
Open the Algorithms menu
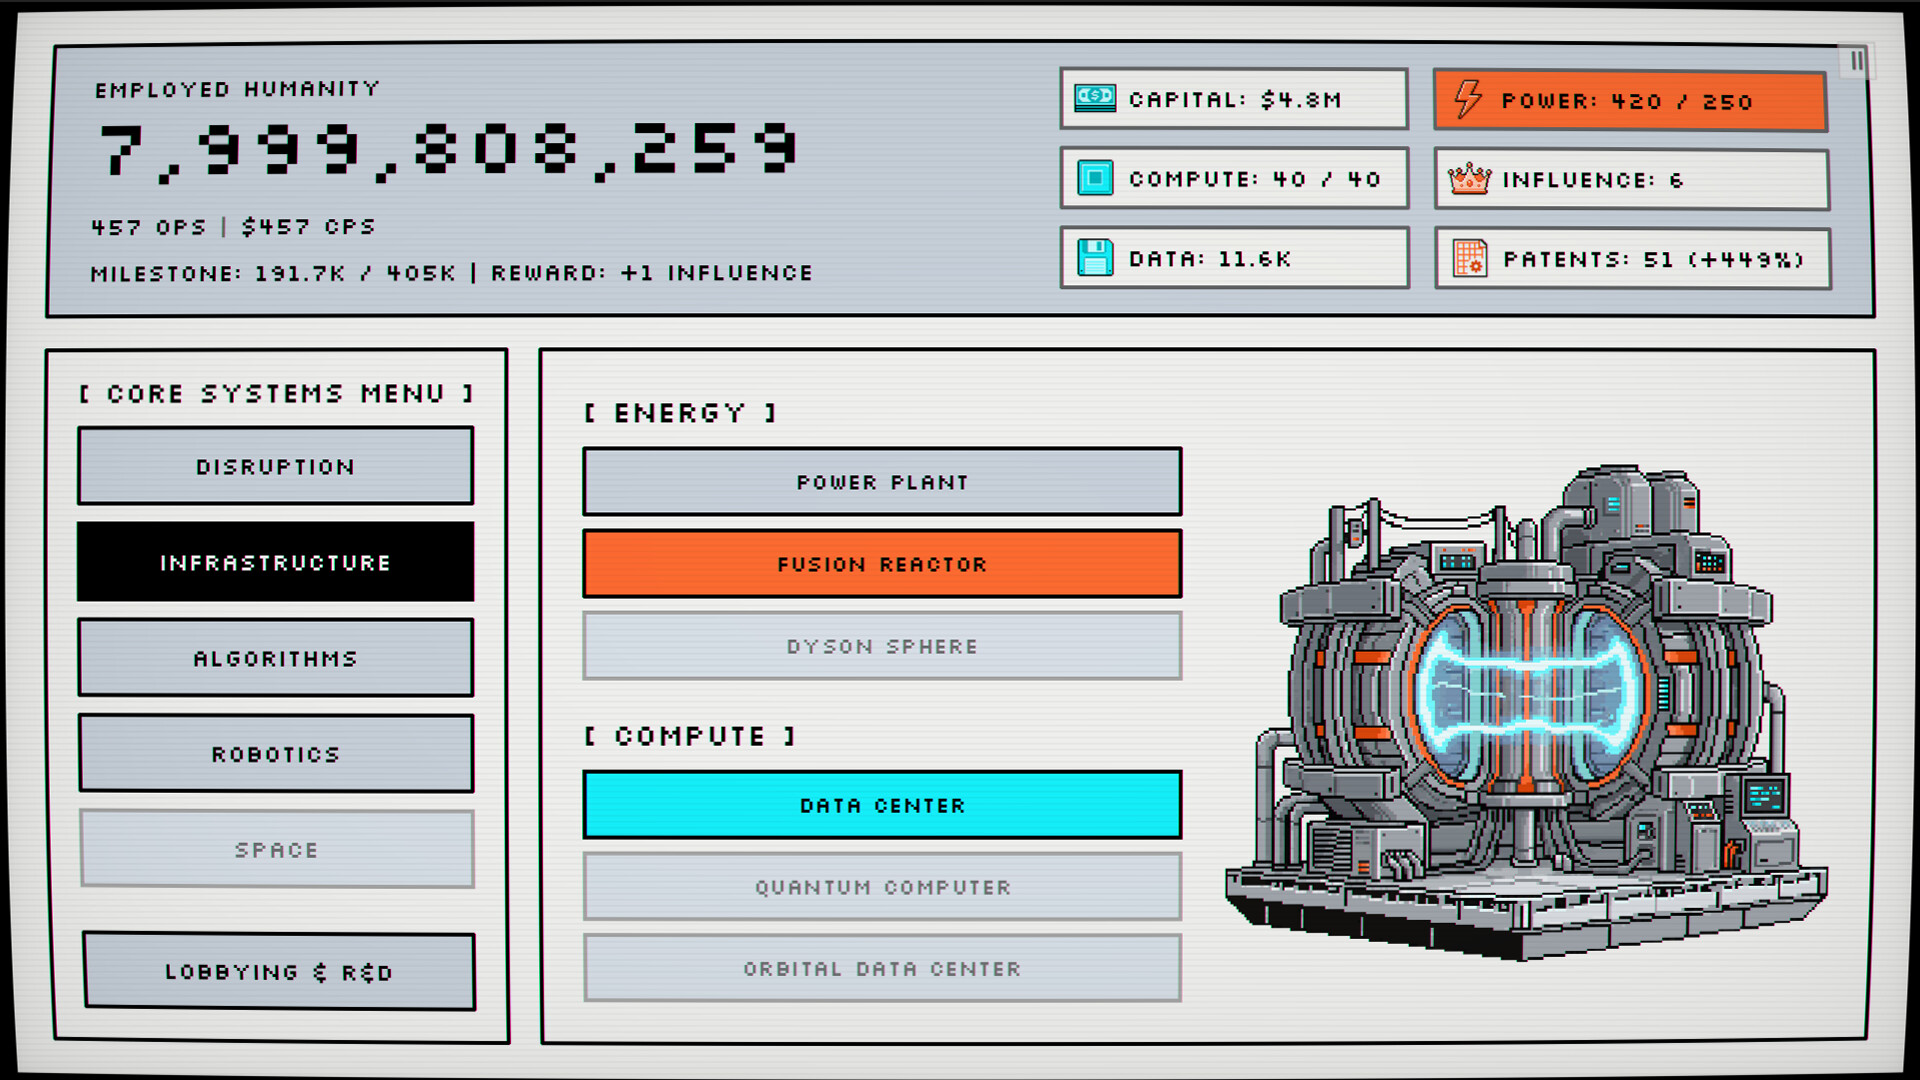pos(276,658)
